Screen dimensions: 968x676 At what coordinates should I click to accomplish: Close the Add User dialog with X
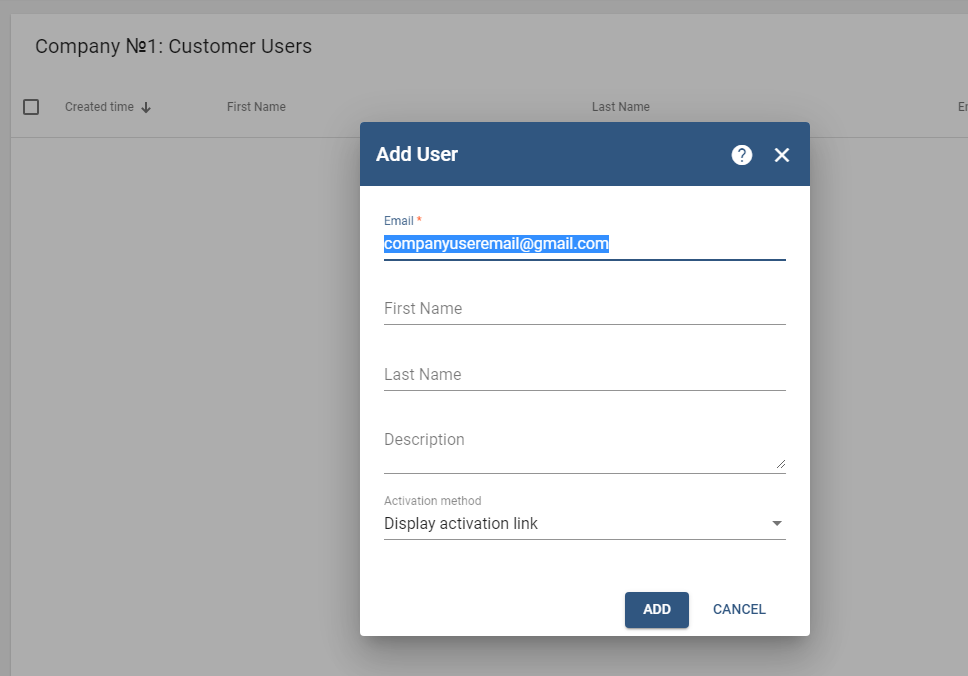[x=782, y=155]
